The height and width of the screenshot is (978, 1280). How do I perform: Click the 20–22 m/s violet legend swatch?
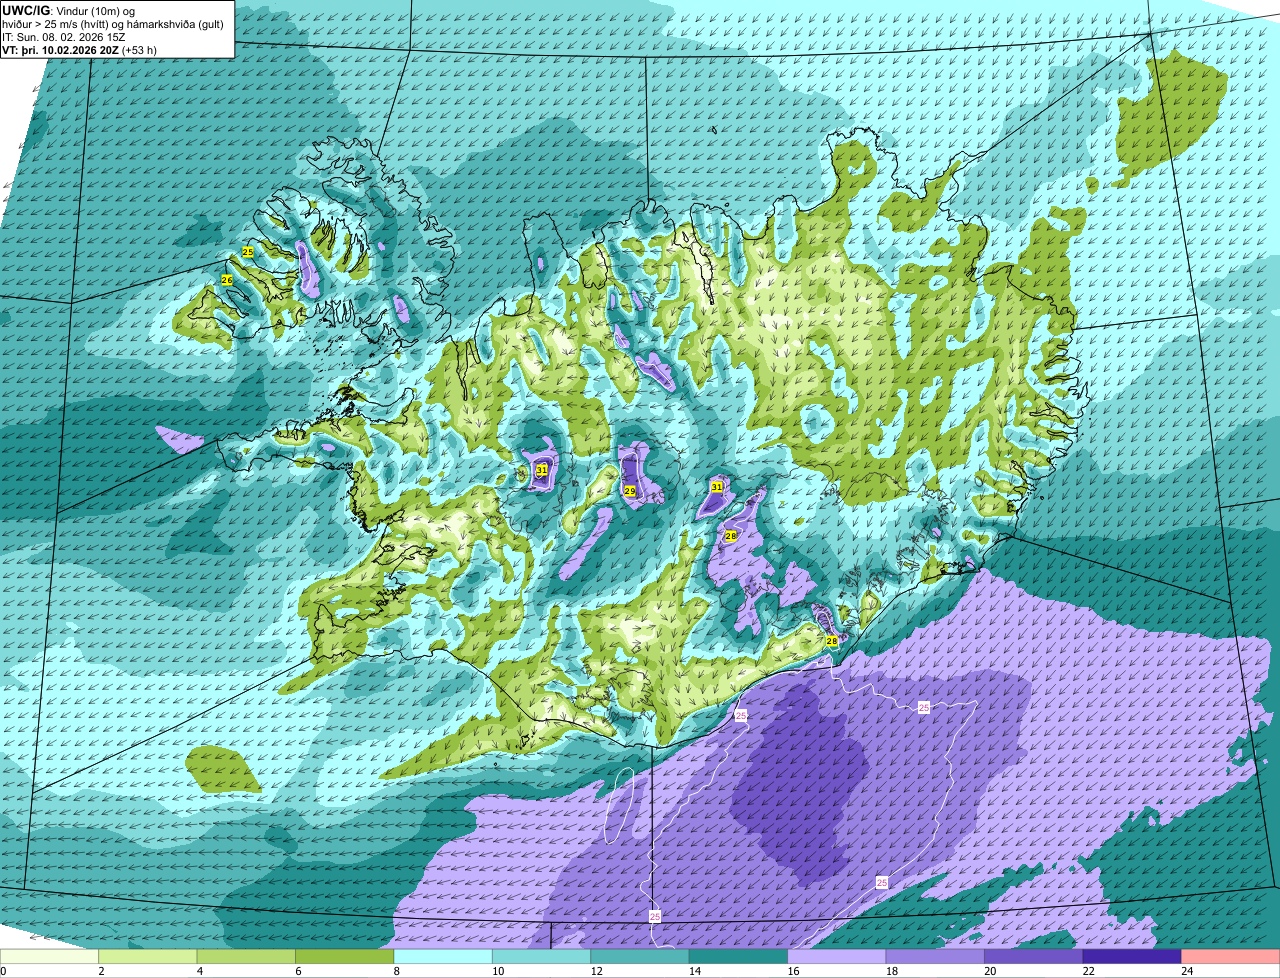1034,956
